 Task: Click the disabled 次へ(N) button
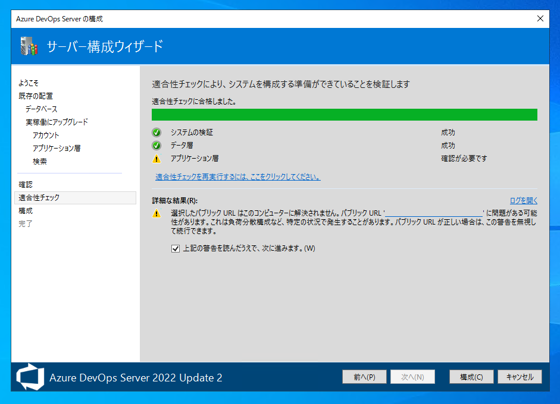(412, 377)
